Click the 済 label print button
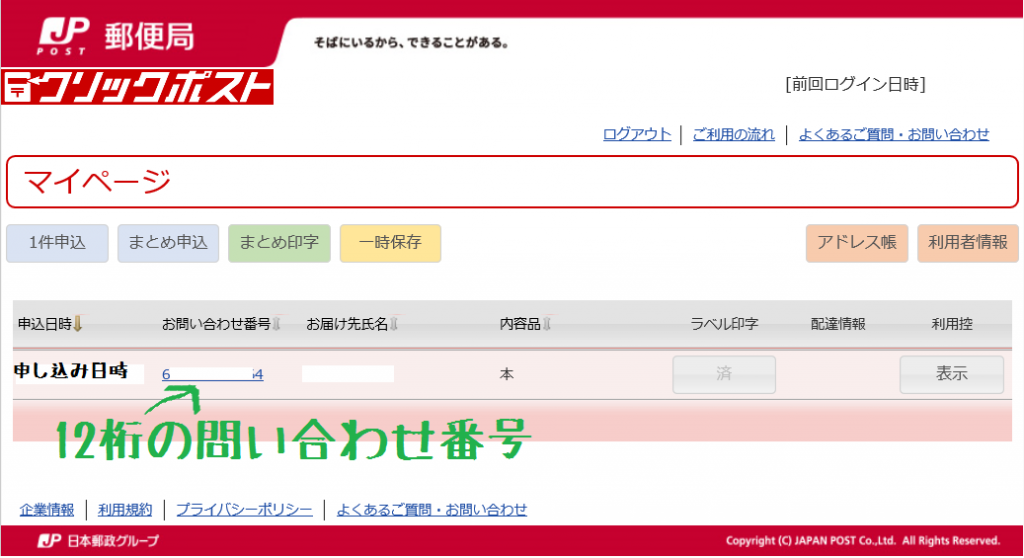Image resolution: width=1024 pixels, height=558 pixels. point(723,375)
